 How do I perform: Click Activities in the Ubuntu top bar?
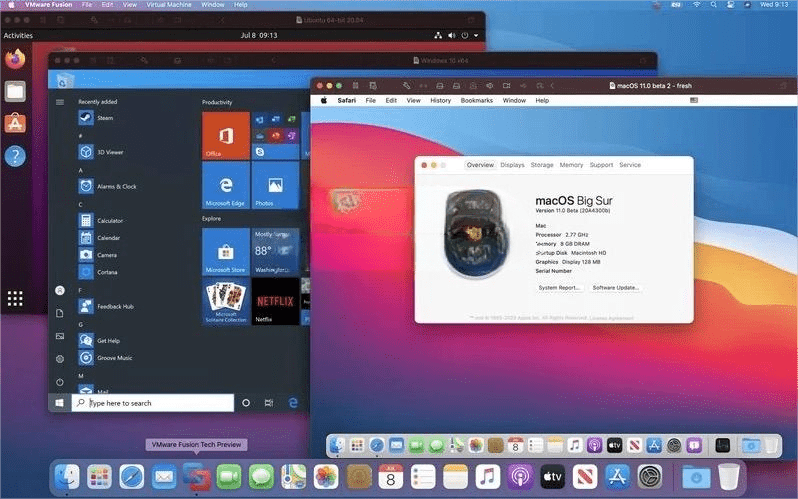tap(18, 35)
